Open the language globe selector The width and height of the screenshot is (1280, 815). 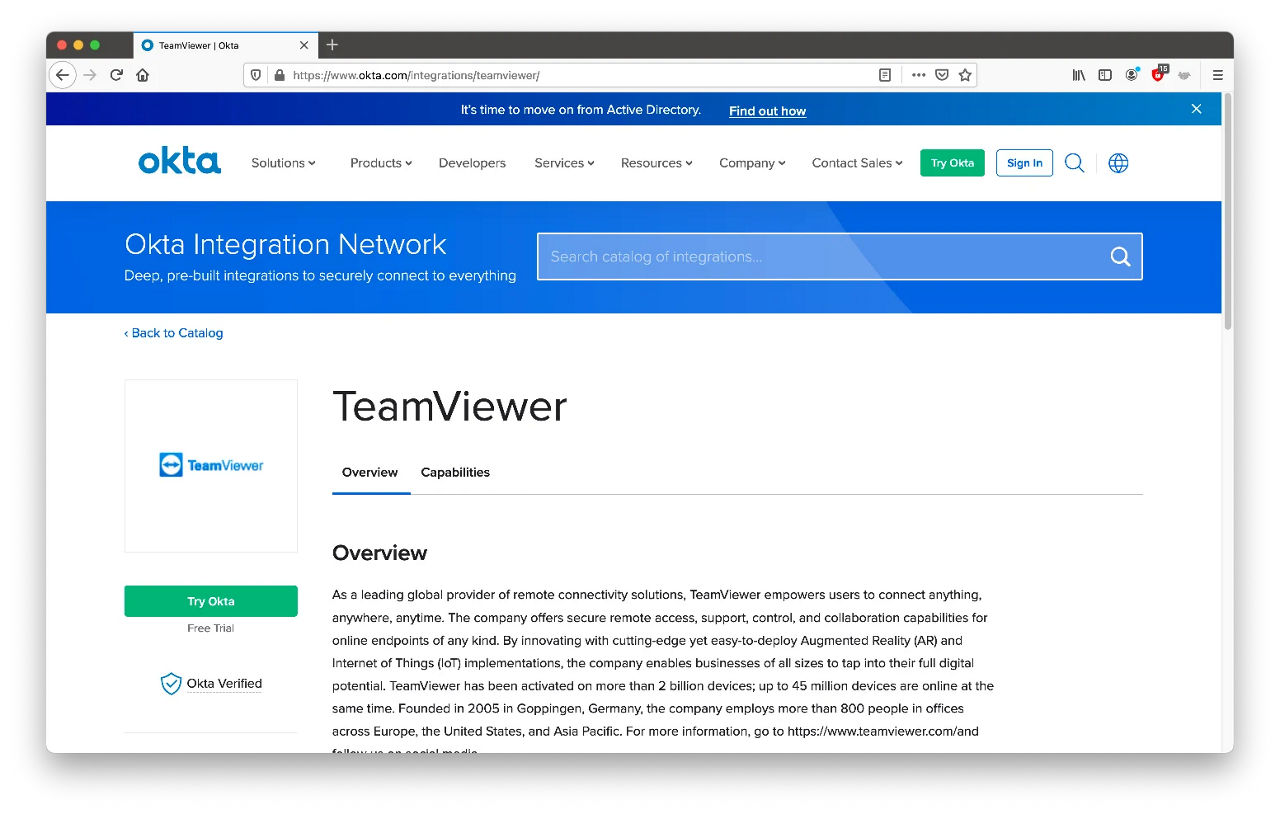click(x=1118, y=163)
